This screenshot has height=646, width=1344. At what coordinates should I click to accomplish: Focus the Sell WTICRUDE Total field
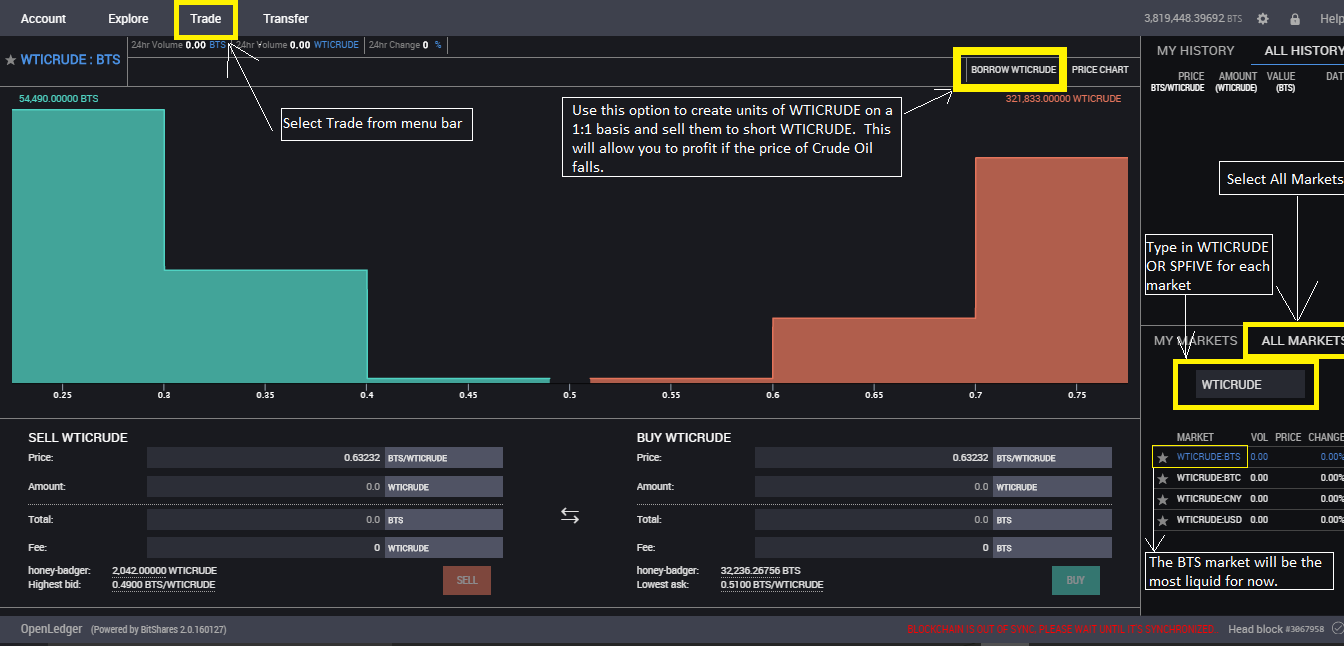pyautogui.click(x=266, y=520)
